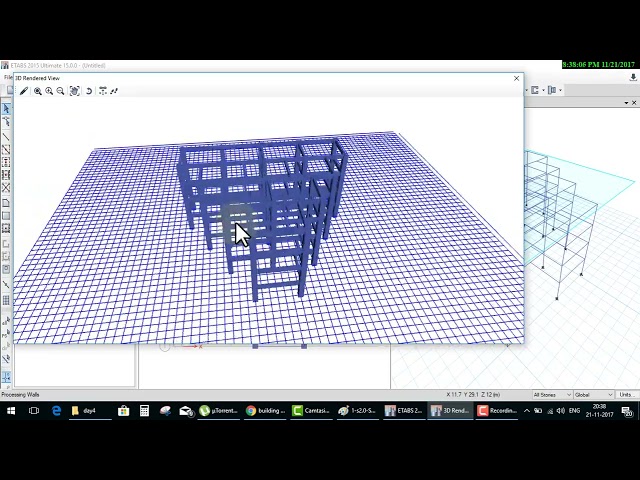Screen dimensions: 640x480
Task: Select the pan hand tool in rendered view
Action: [x=74, y=91]
